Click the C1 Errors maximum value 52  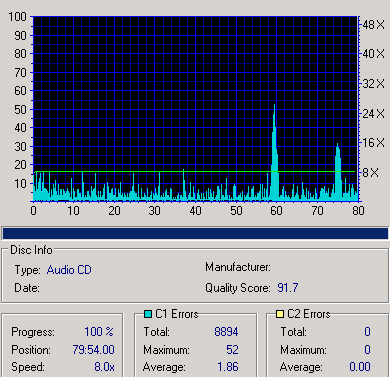pyautogui.click(x=232, y=350)
